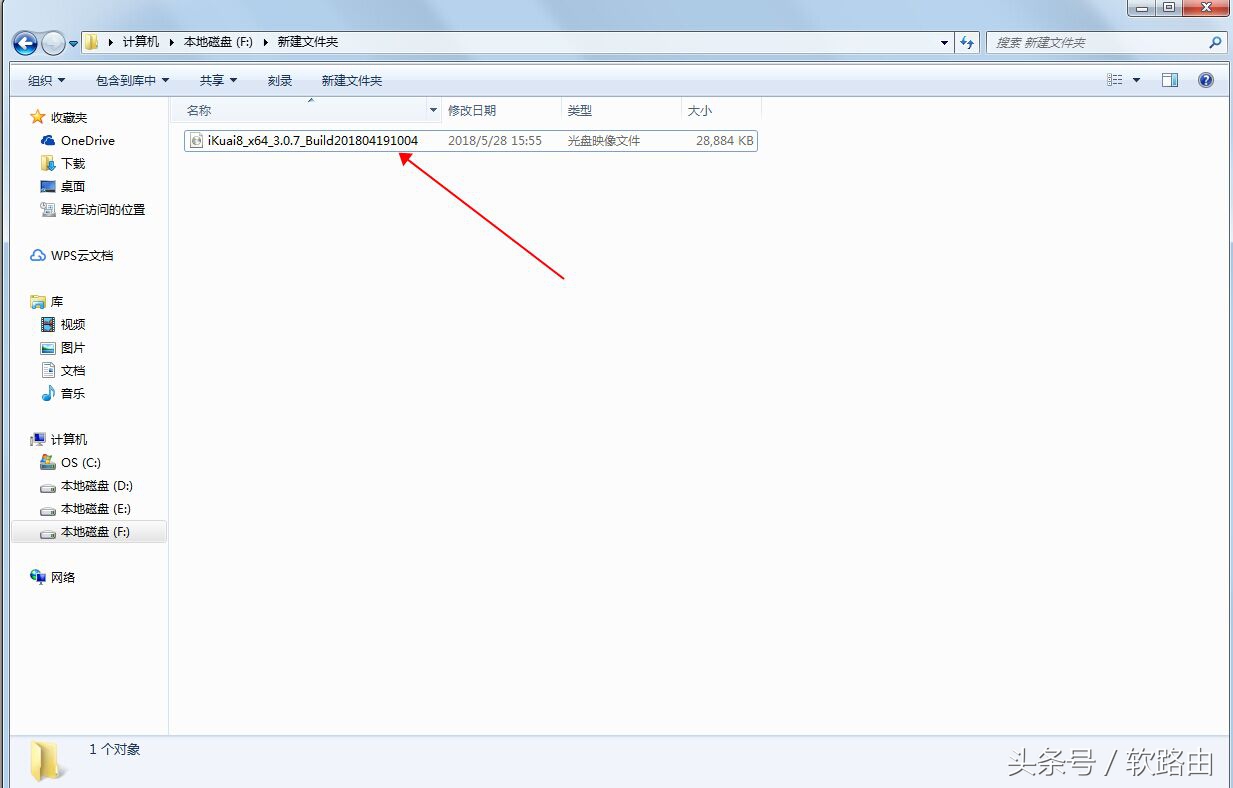Image resolution: width=1233 pixels, height=788 pixels.
Task: Click the folder icon in address bar
Action: (x=91, y=42)
